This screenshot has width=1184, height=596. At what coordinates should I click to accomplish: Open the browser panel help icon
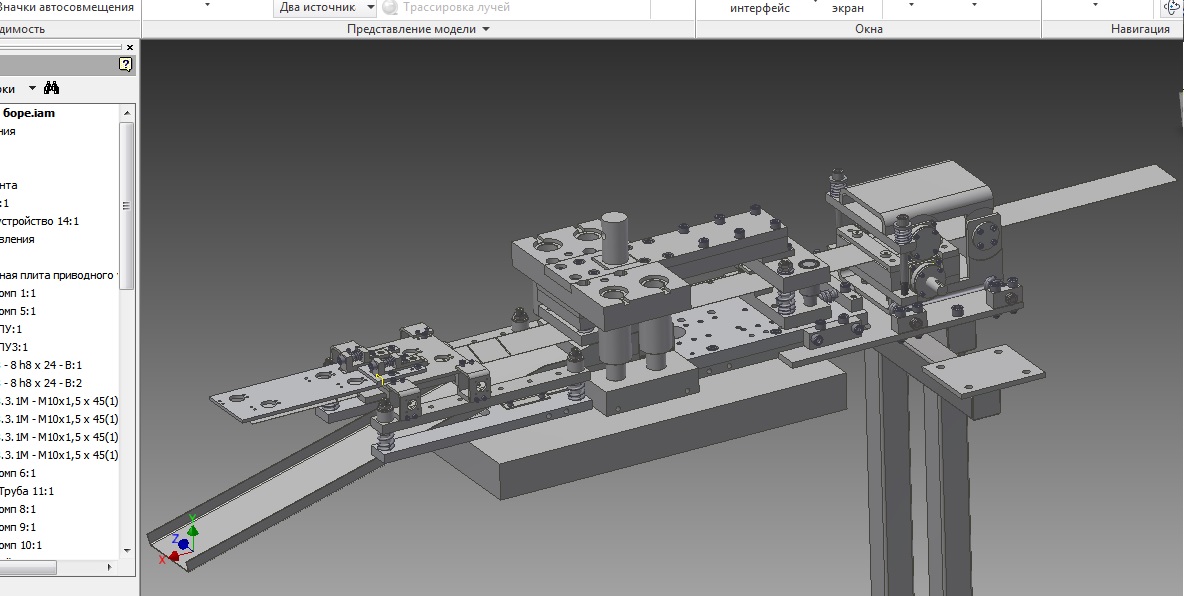click(125, 65)
